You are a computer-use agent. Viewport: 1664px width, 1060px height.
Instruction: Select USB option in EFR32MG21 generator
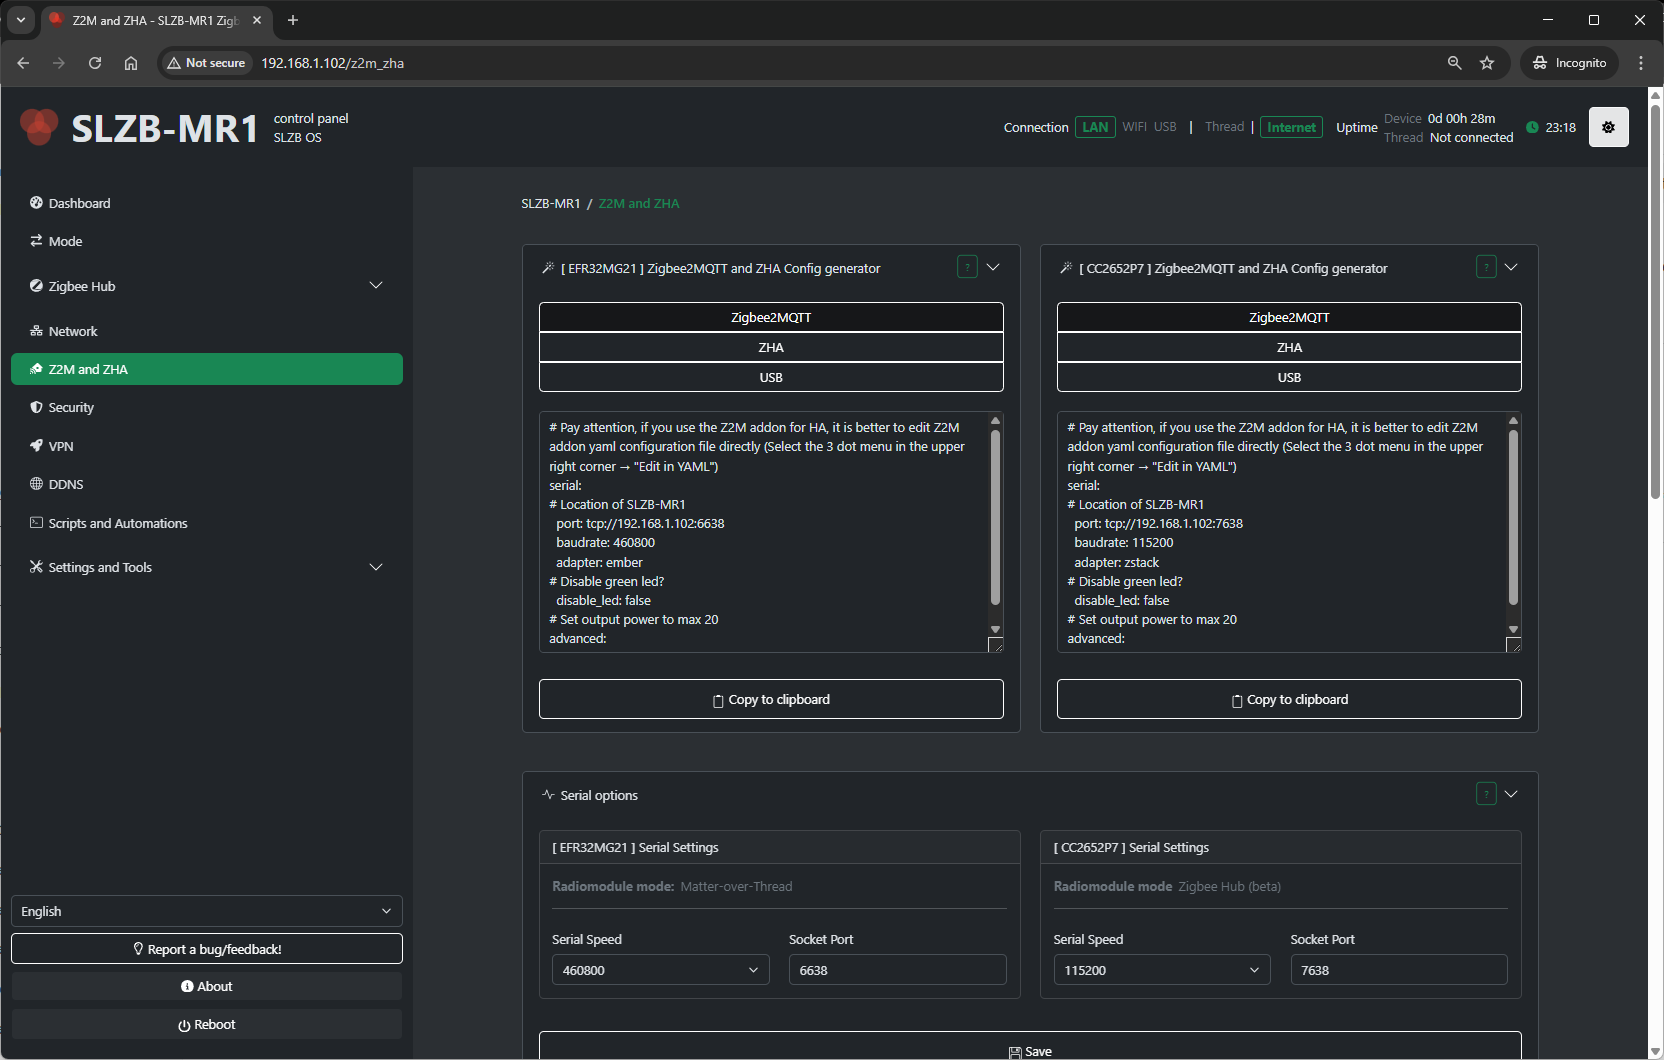771,377
